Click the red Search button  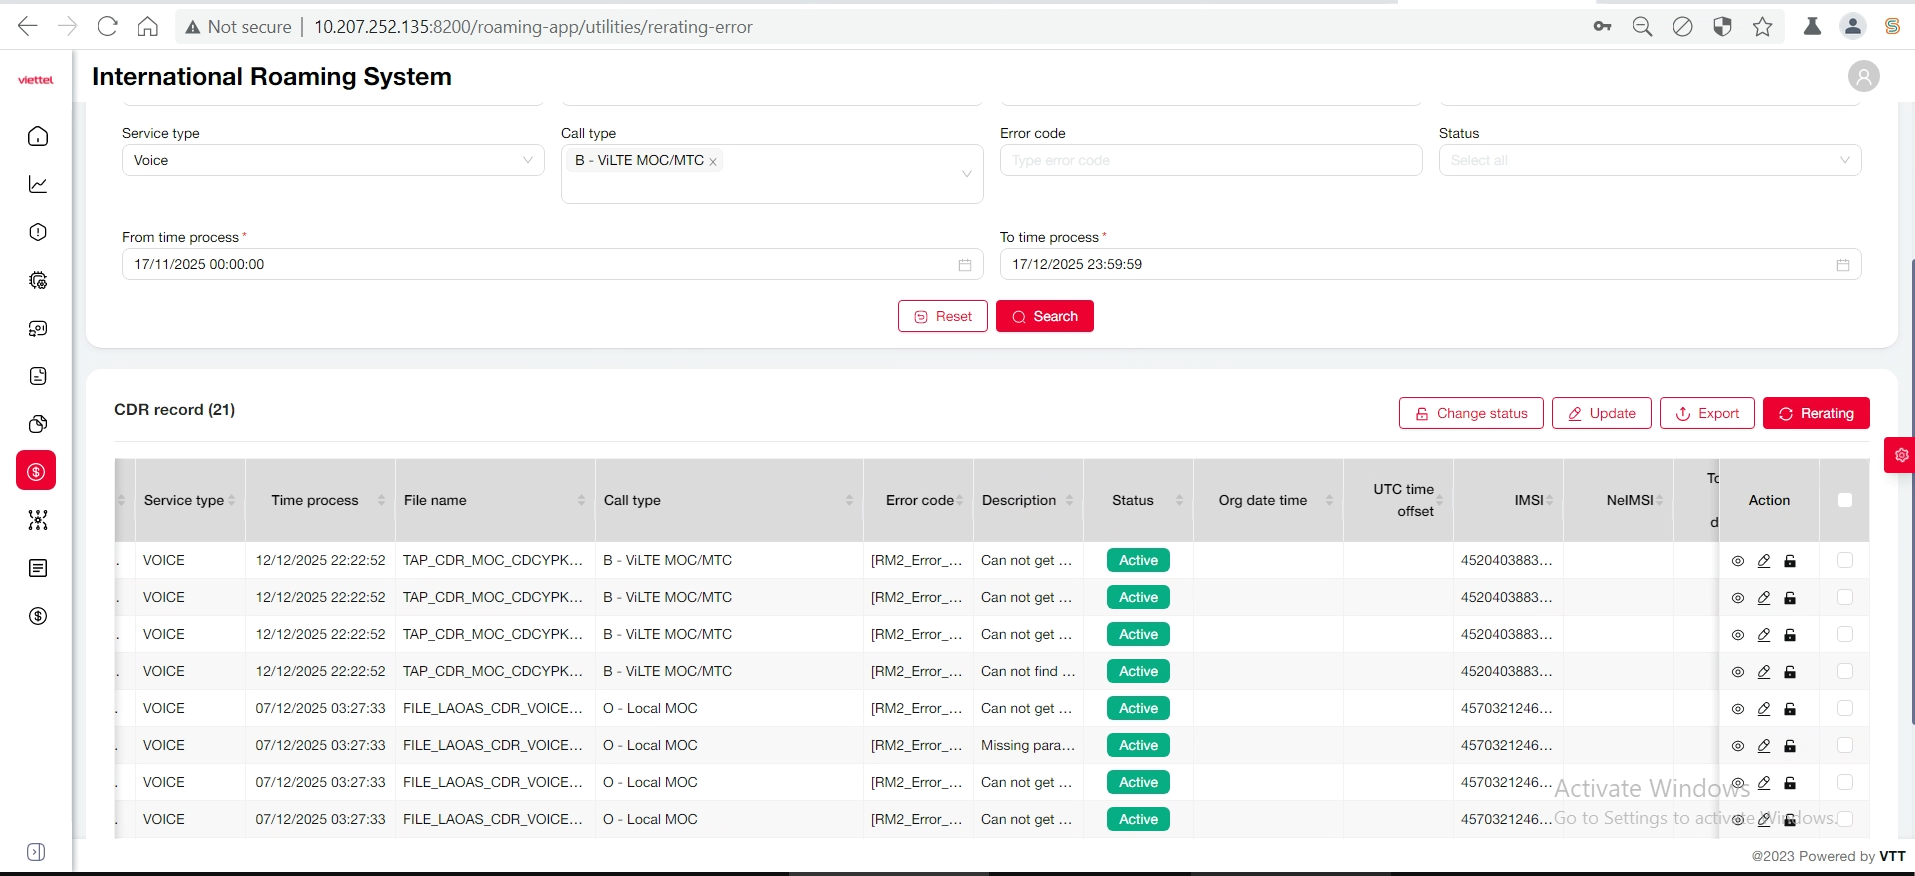pos(1044,316)
